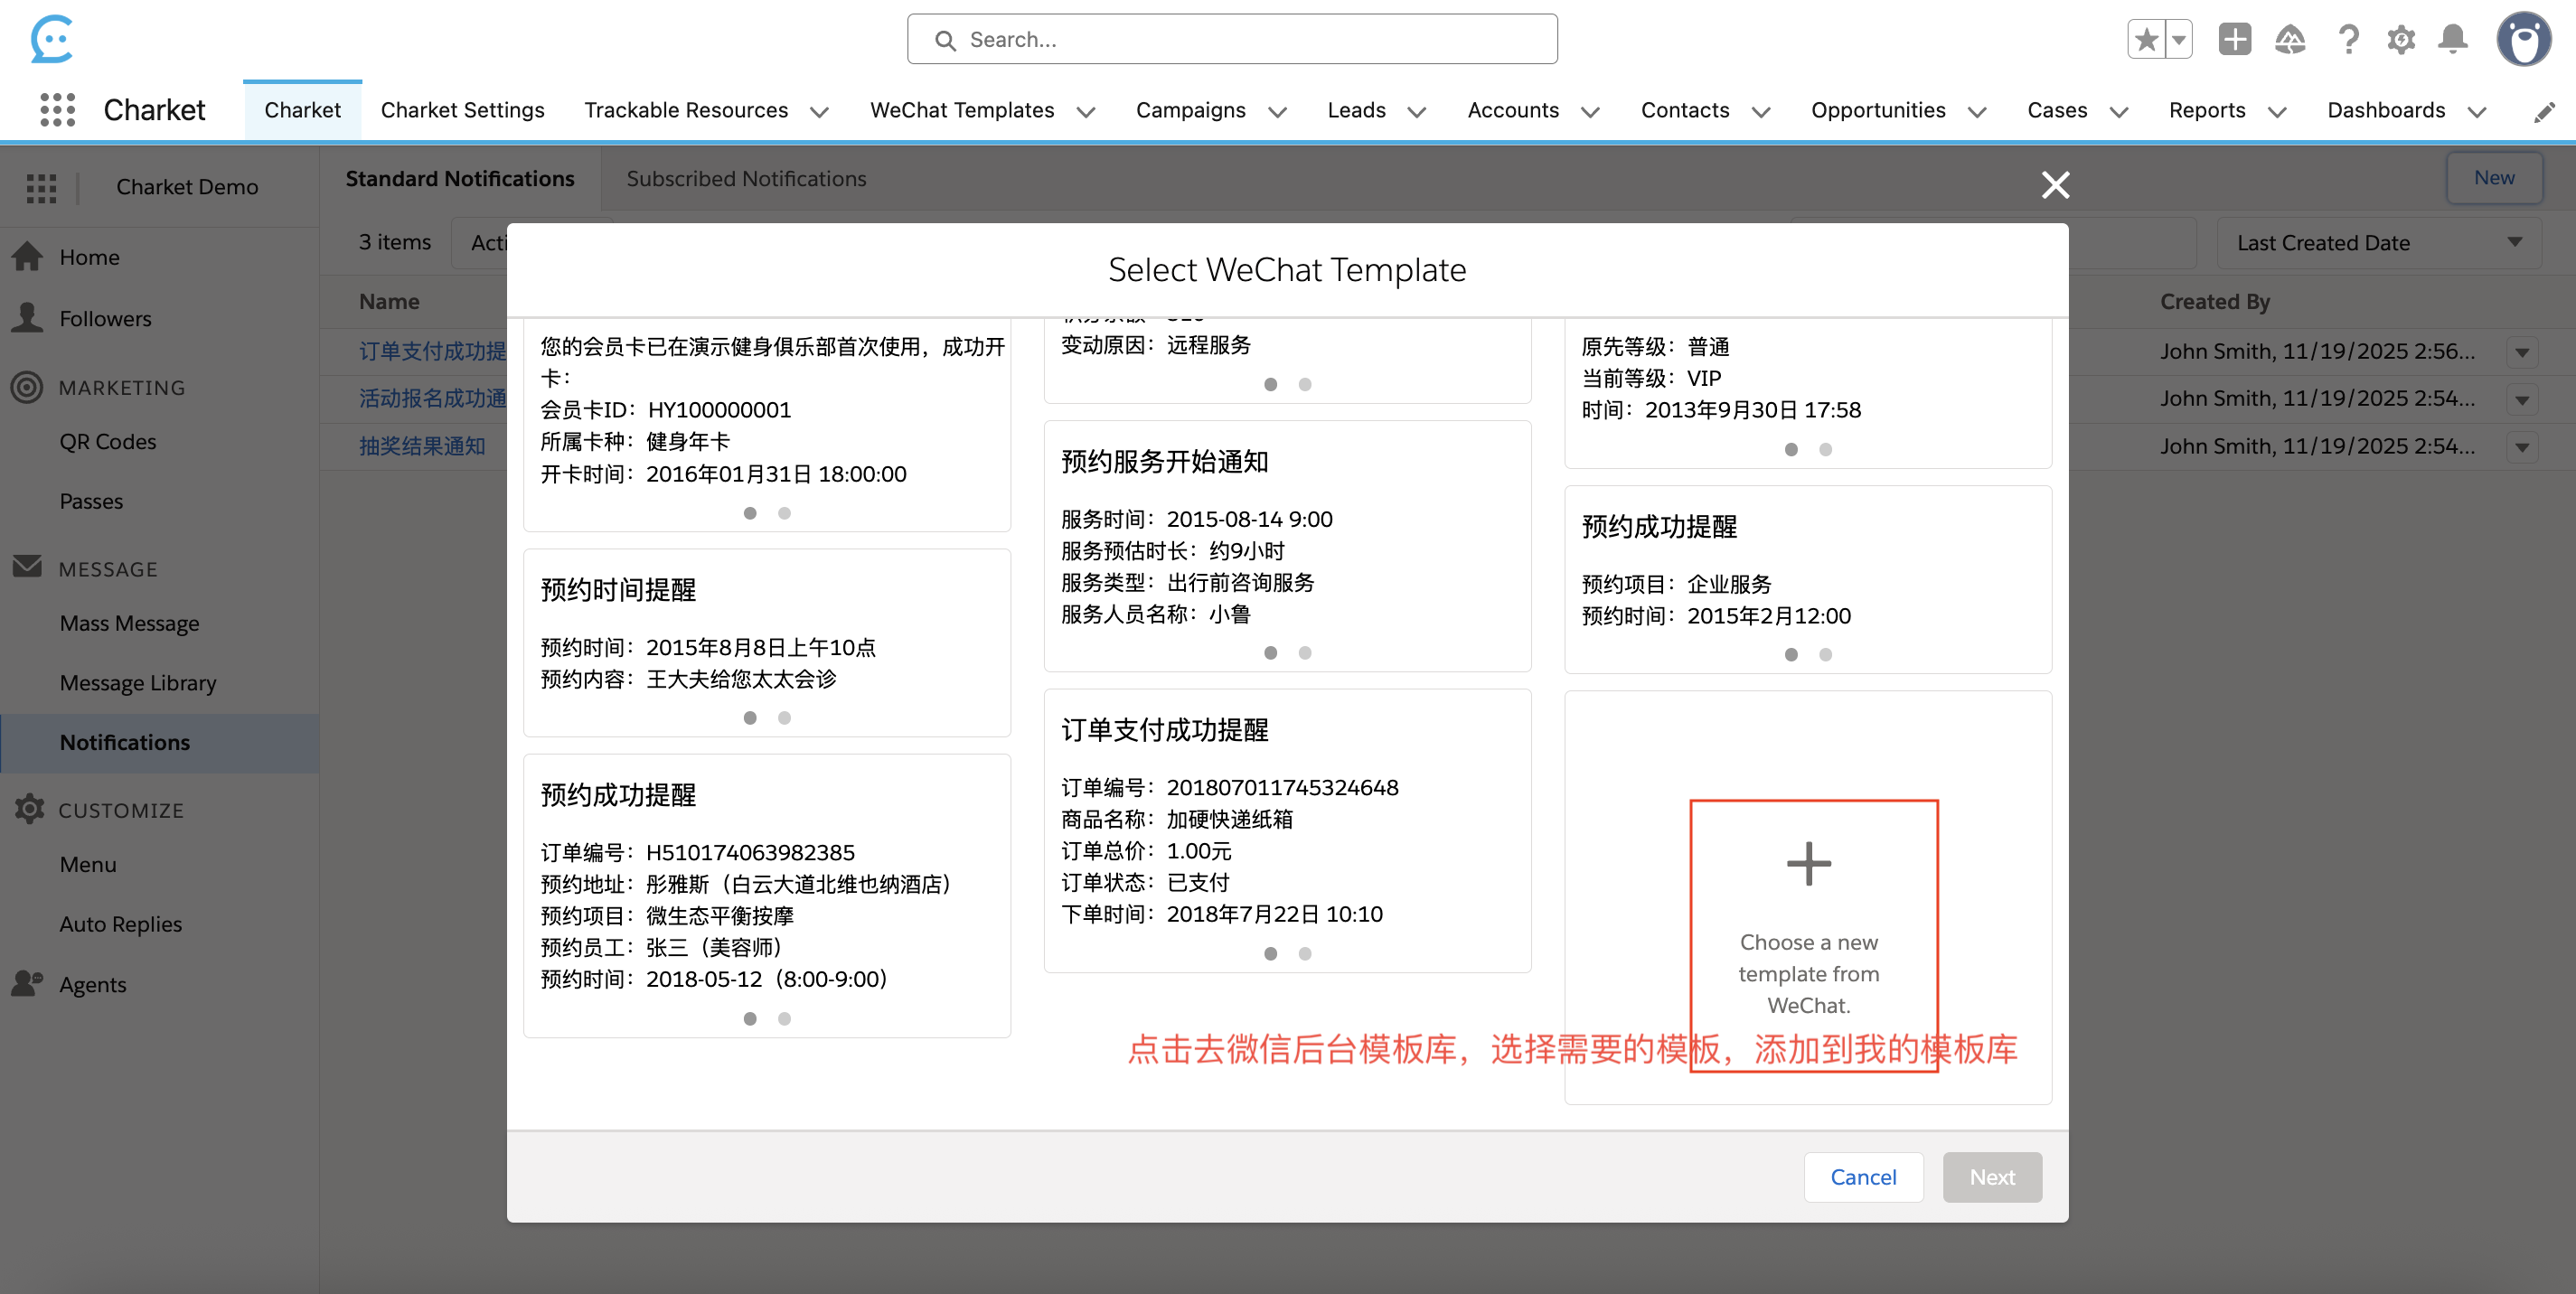The height and width of the screenshot is (1294, 2576).
Task: Select the Home icon in the sidebar
Action: point(27,256)
